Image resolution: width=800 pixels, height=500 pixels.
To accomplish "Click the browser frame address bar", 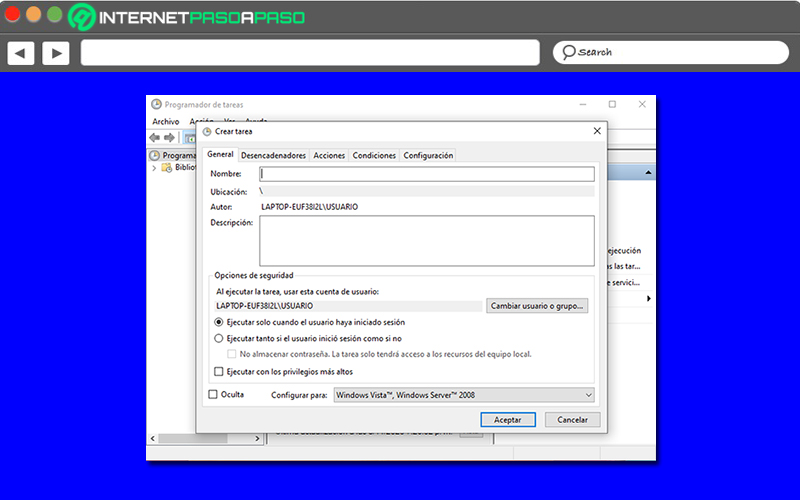I will click(x=310, y=53).
